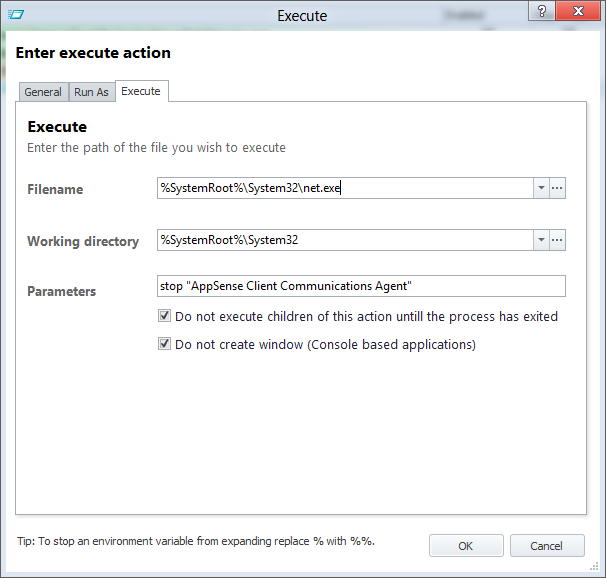Click the Execute title bar text
This screenshot has height=578, width=606.
pyautogui.click(x=302, y=16)
